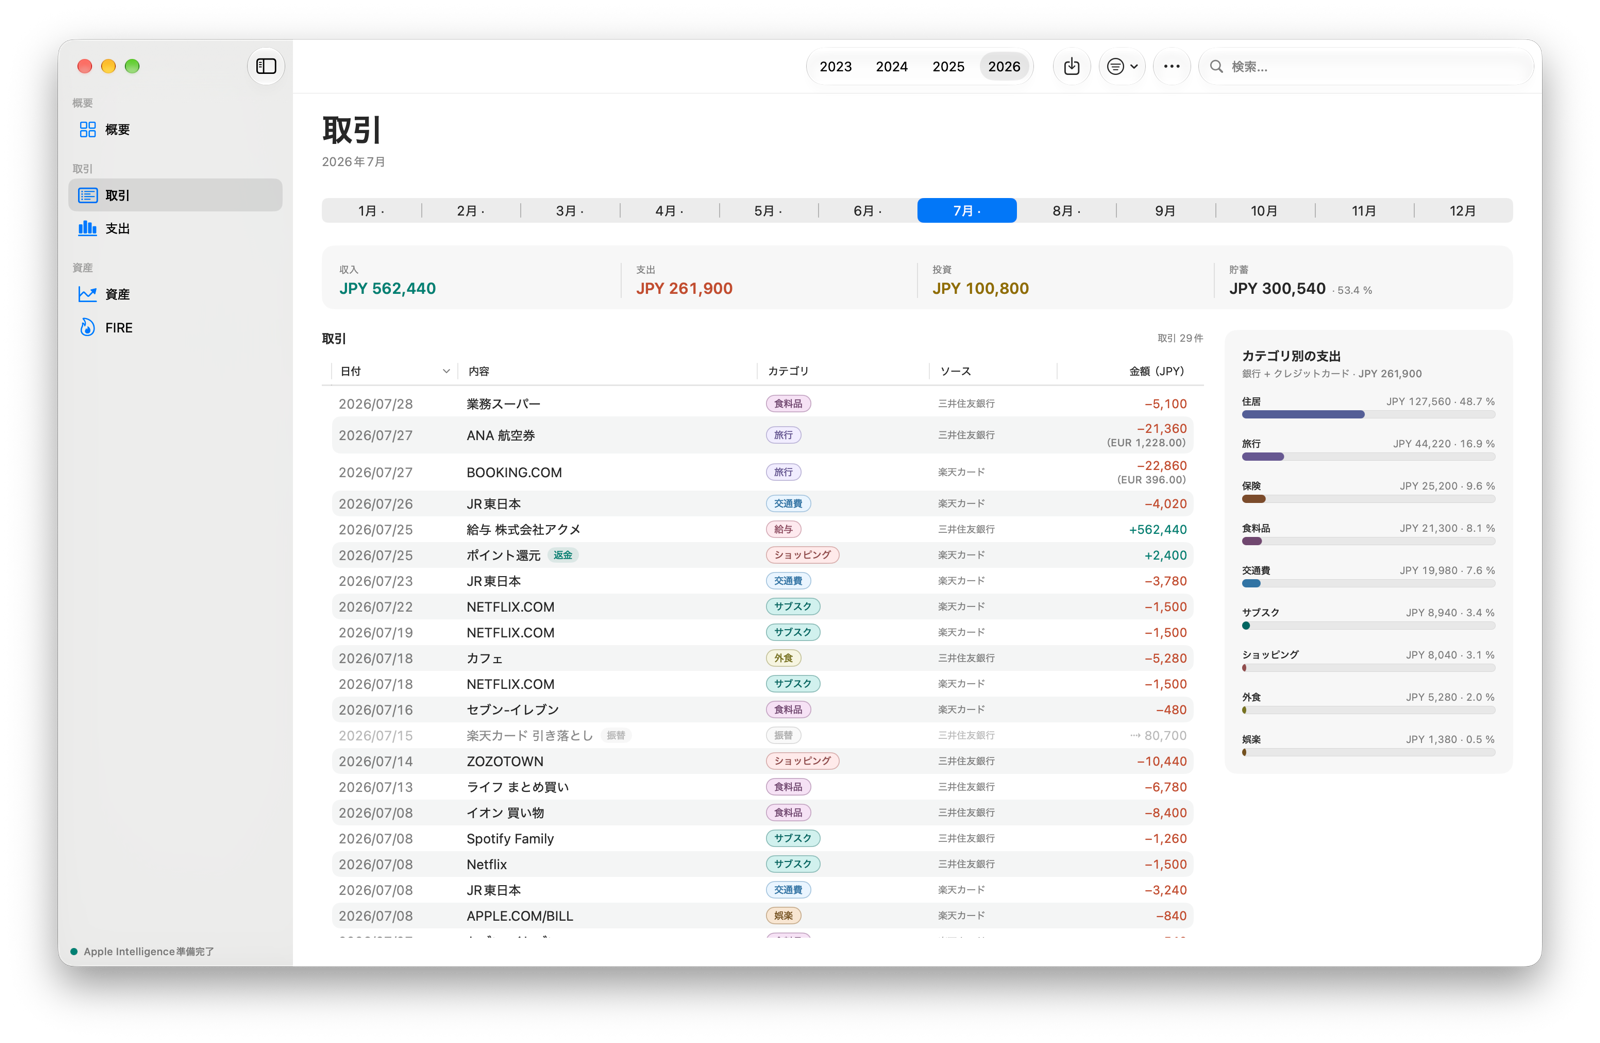Click the 貯蓄 JPY 300,540 summary
The width and height of the screenshot is (1600, 1043).
(1300, 282)
